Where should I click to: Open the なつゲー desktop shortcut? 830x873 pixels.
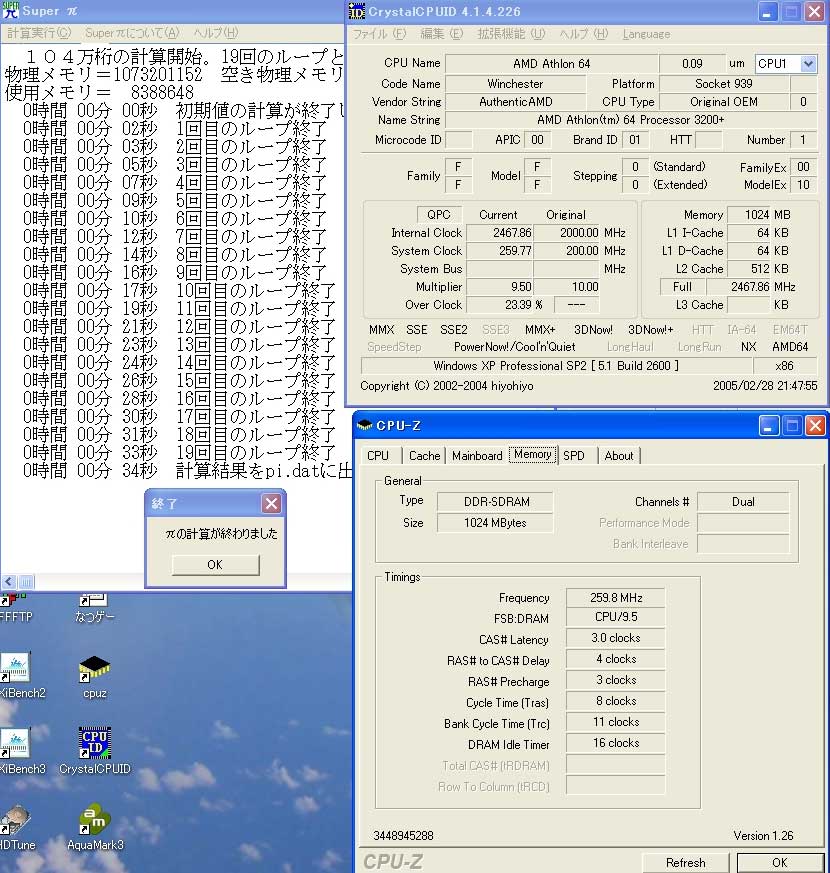pos(94,607)
